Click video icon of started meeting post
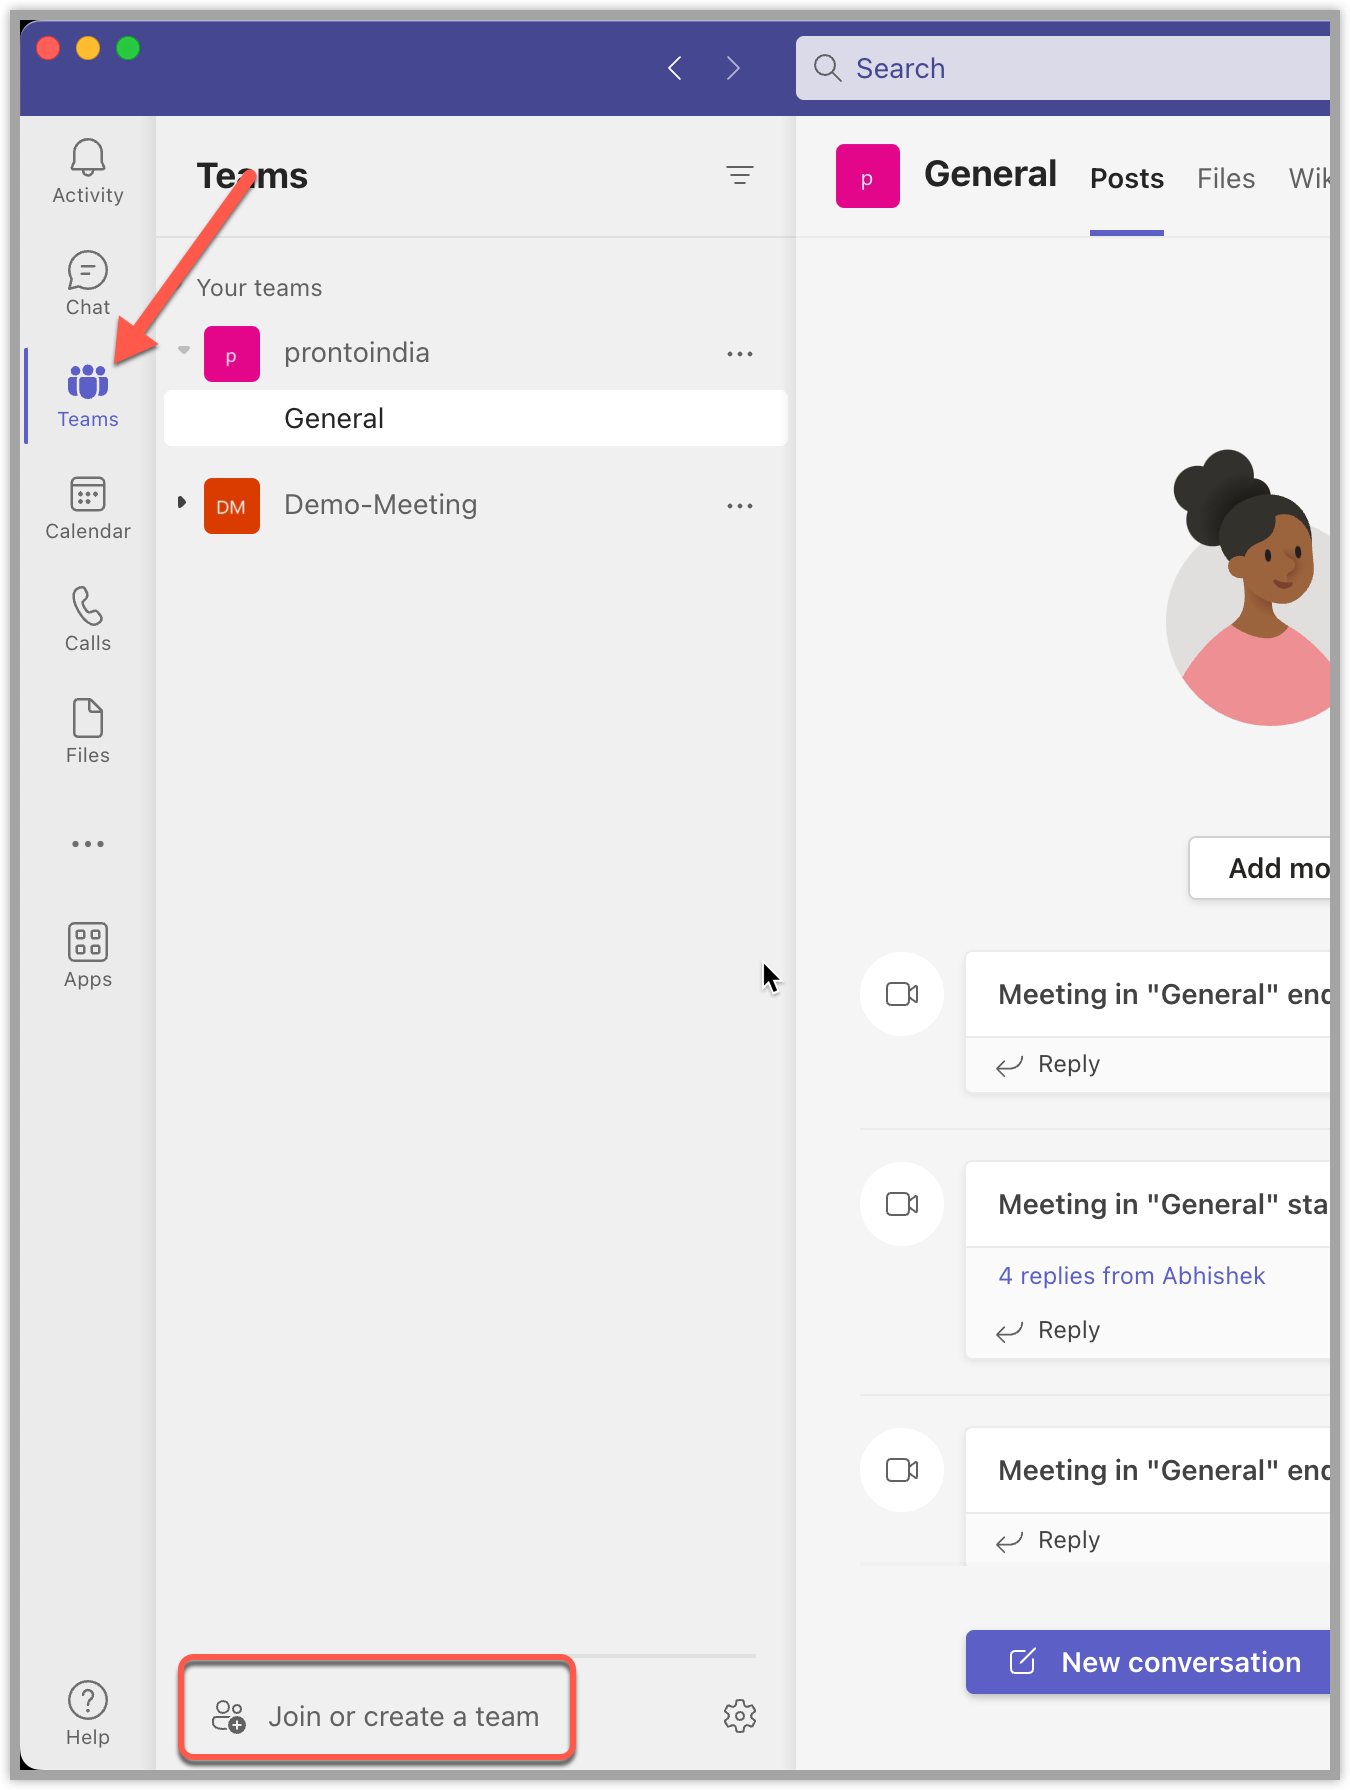Screen dimensions: 1350x1790 [902, 1204]
